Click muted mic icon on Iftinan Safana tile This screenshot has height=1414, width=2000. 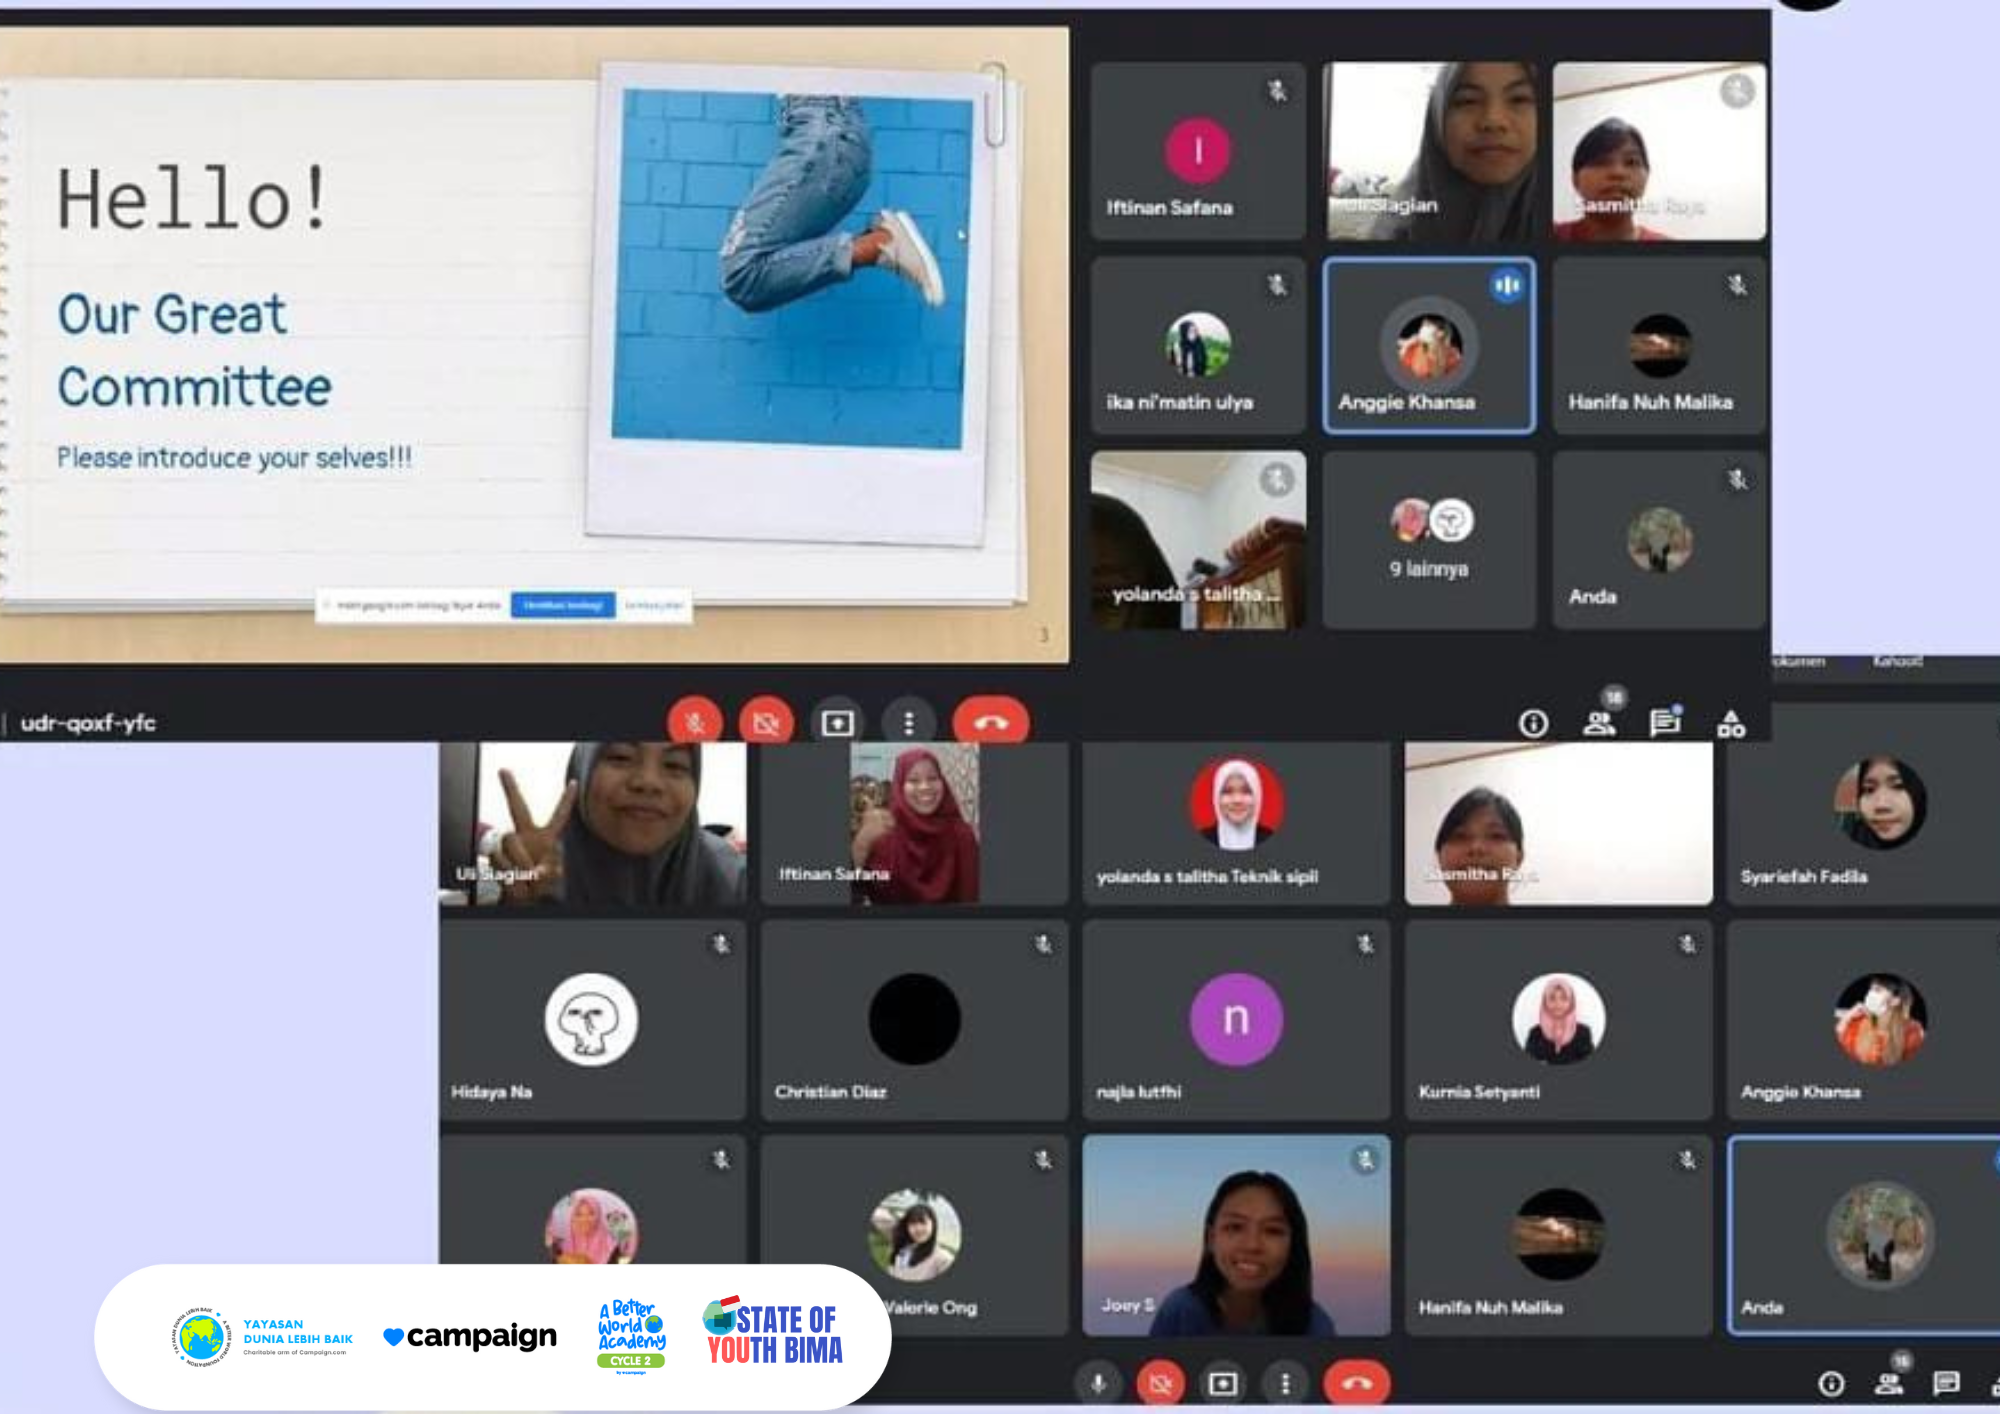[1277, 91]
